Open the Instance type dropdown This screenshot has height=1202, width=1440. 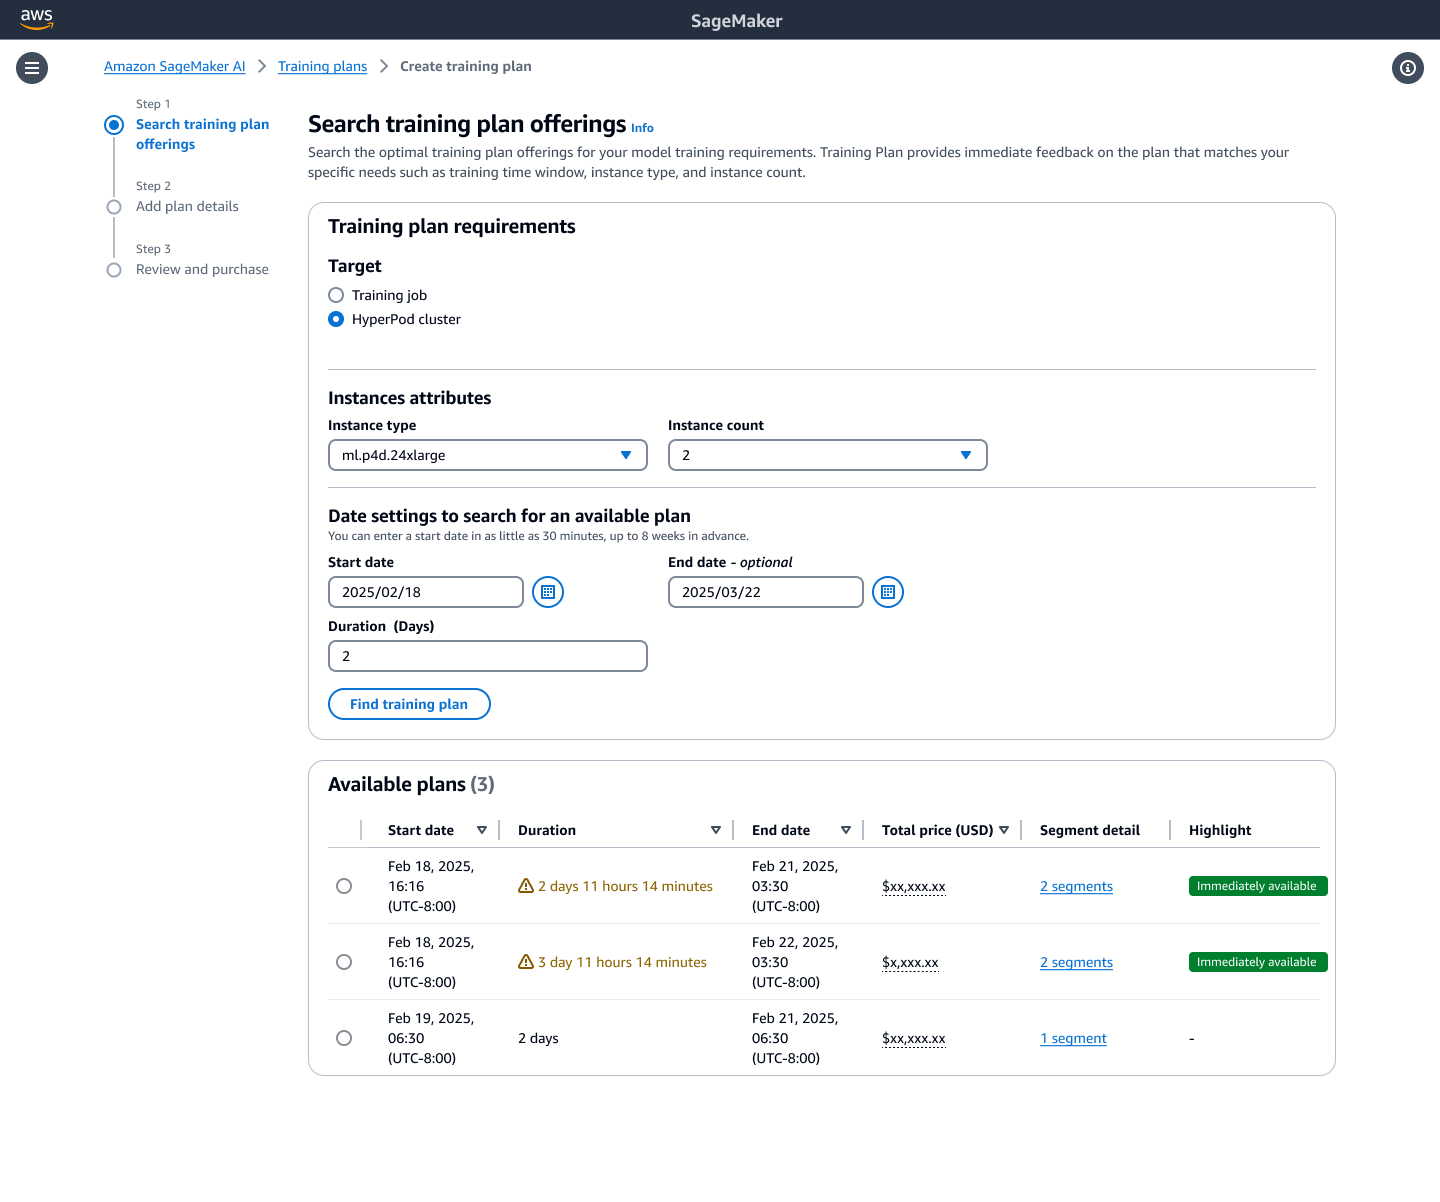point(488,455)
